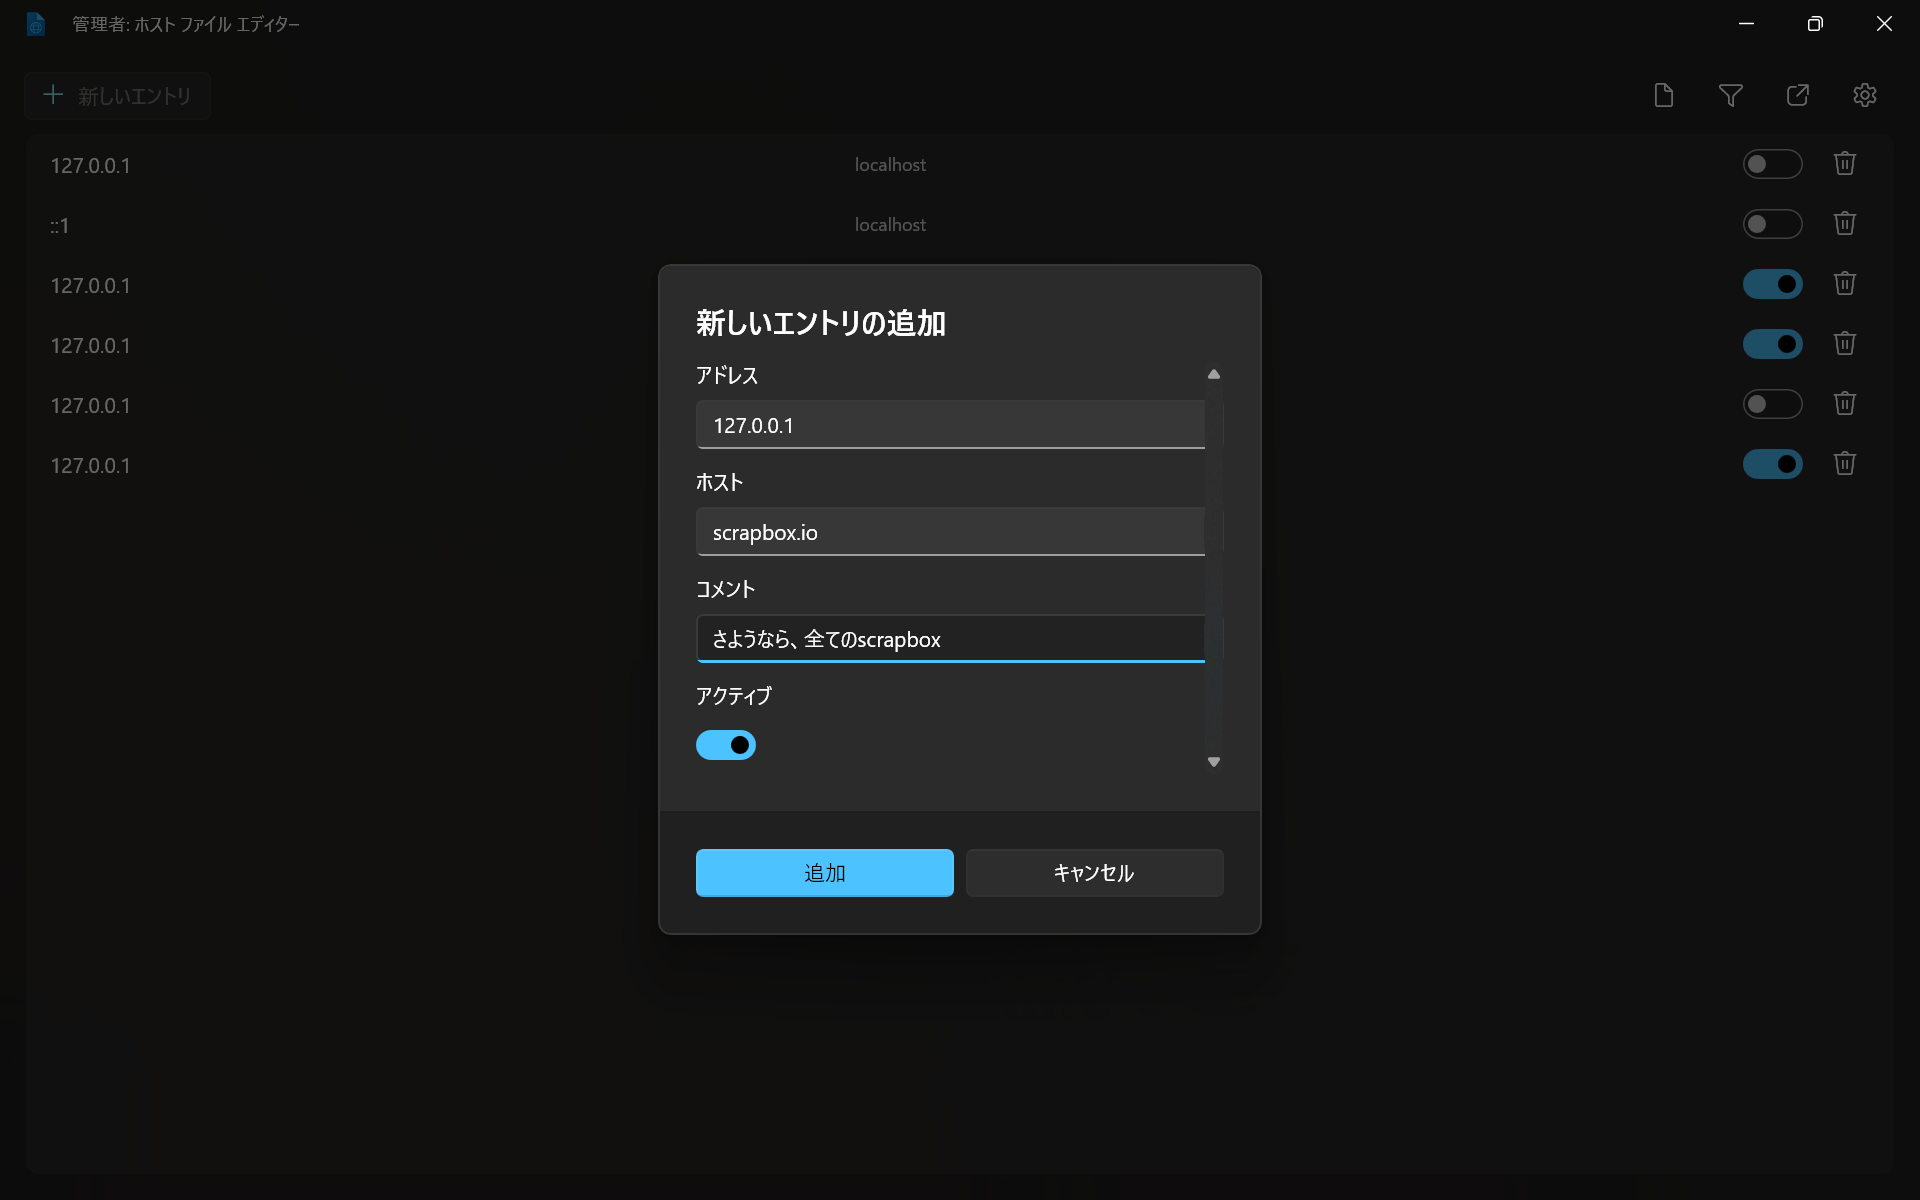Delete the first 127.0.0.1 localhost entry
The image size is (1920, 1200).
pos(1844,164)
